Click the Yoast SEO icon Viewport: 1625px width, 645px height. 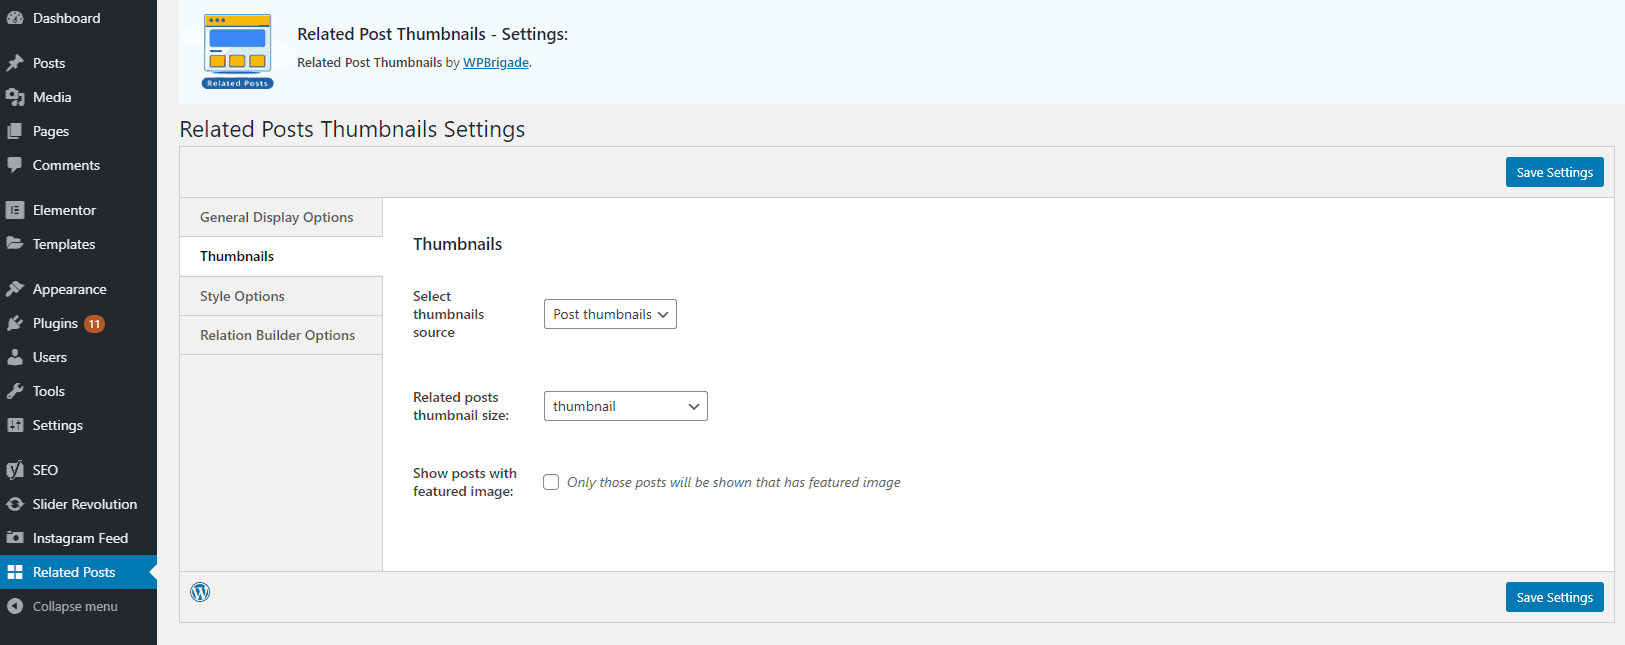[x=15, y=470]
